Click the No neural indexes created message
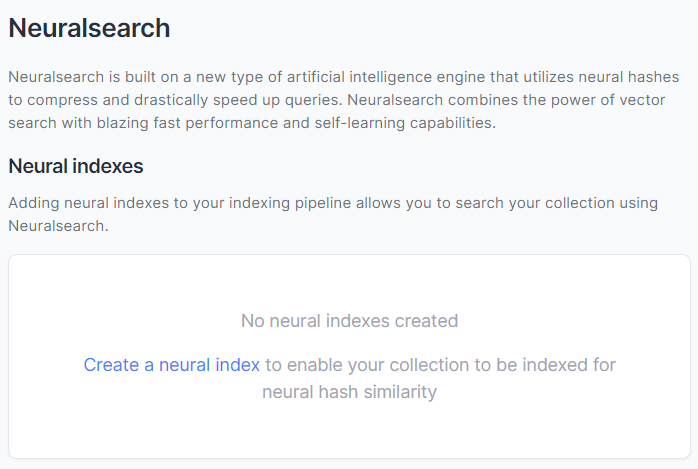 click(349, 321)
